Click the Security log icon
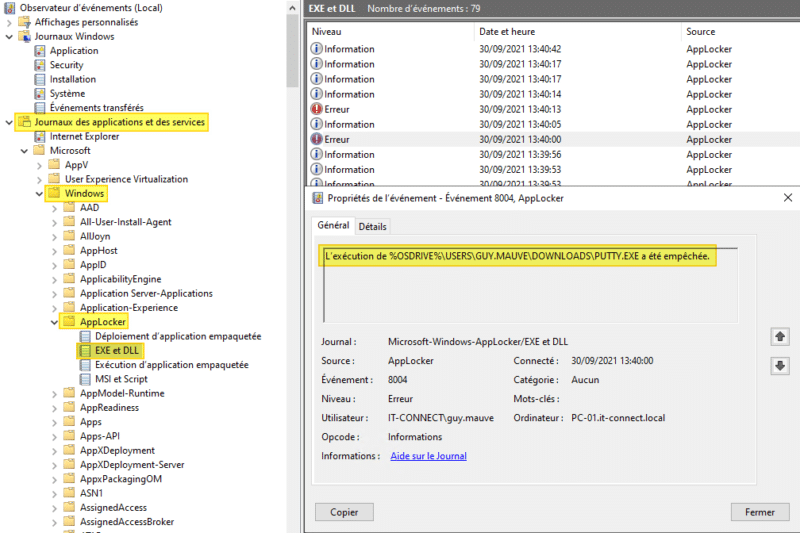This screenshot has width=800, height=533. pyautogui.click(x=40, y=65)
